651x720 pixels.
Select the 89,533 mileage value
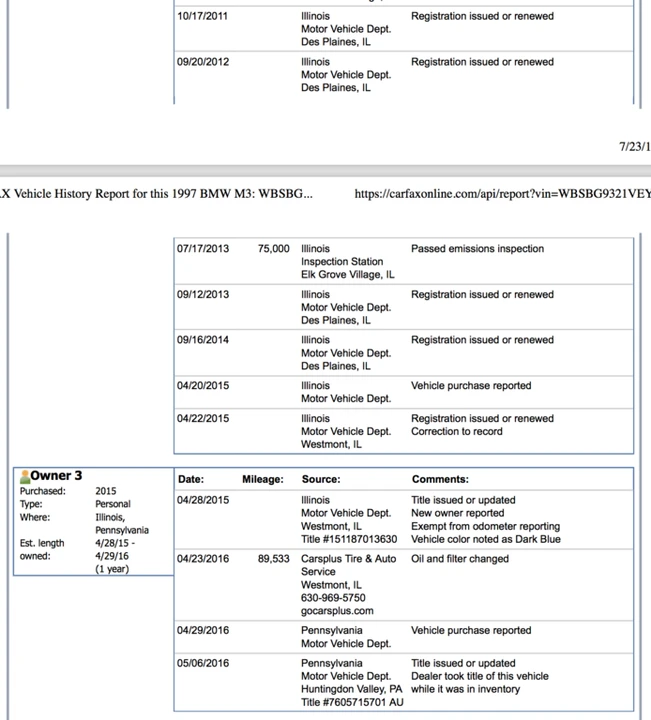coord(273,559)
